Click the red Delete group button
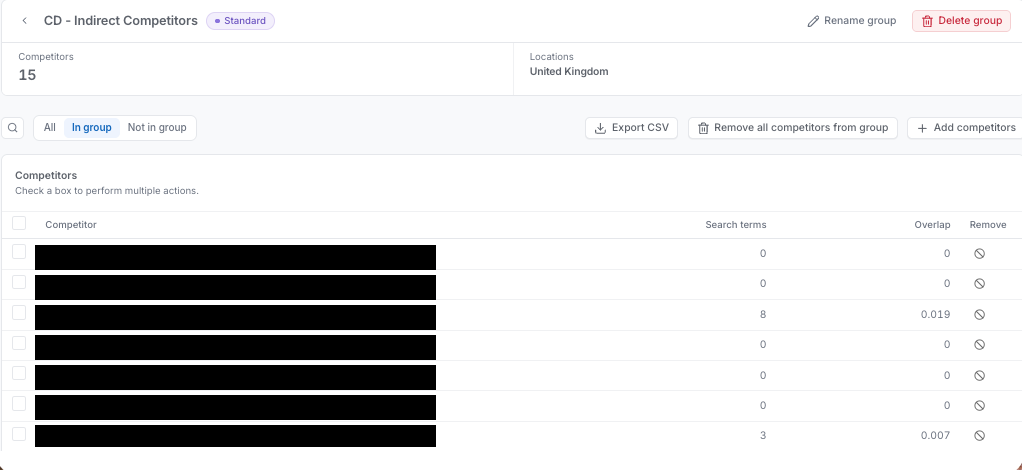This screenshot has height=470, width=1022. coord(961,21)
